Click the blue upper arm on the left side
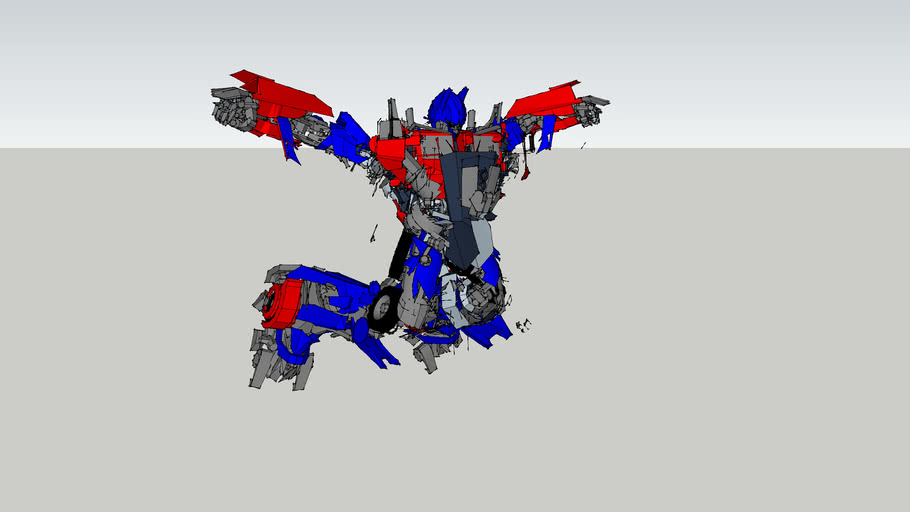 coord(346,135)
